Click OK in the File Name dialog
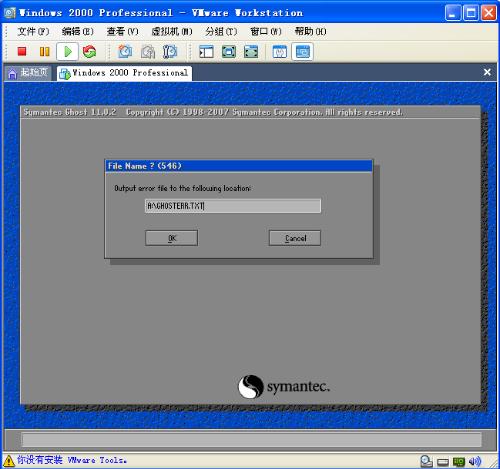This screenshot has height=469, width=500. 171,238
